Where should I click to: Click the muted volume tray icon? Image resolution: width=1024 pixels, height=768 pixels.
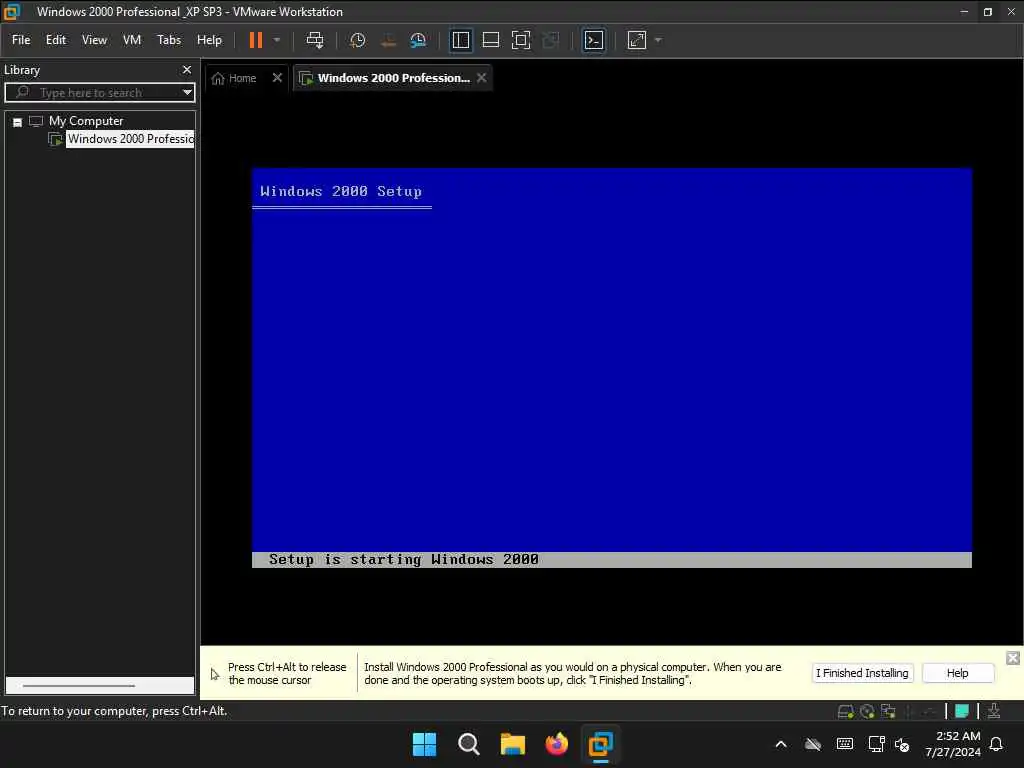click(902, 744)
